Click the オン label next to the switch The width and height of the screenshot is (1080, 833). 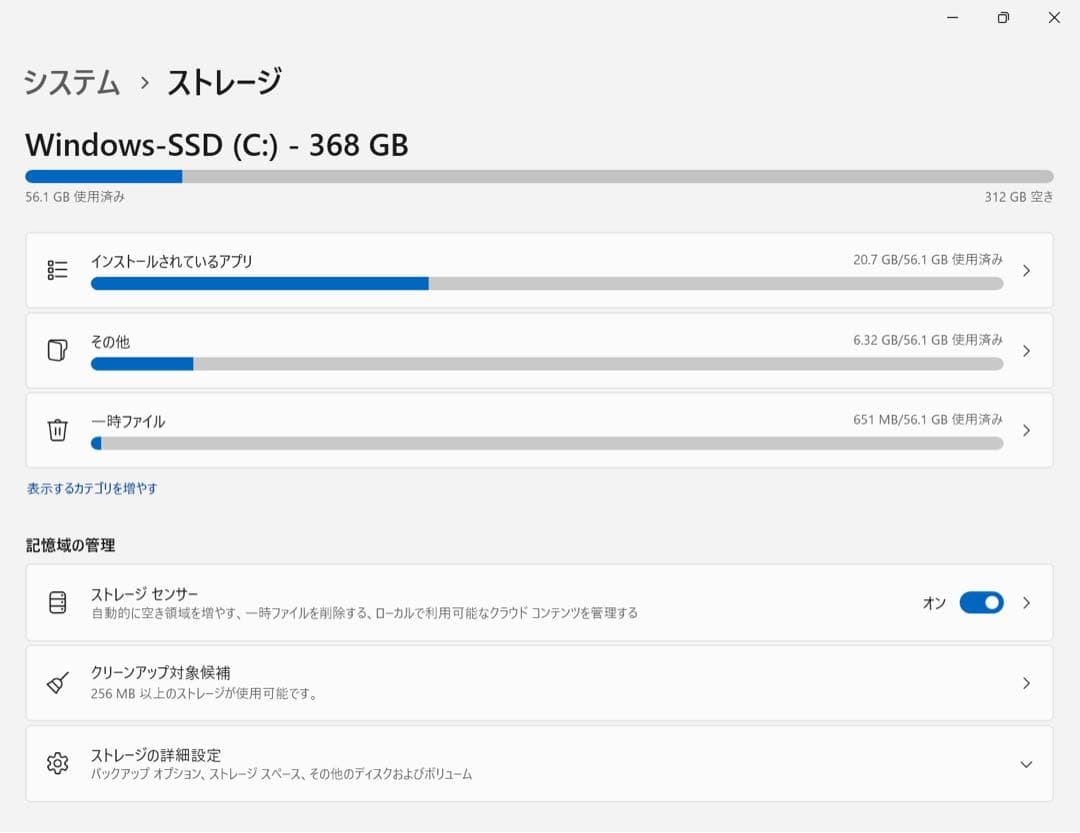pyautogui.click(x=932, y=602)
